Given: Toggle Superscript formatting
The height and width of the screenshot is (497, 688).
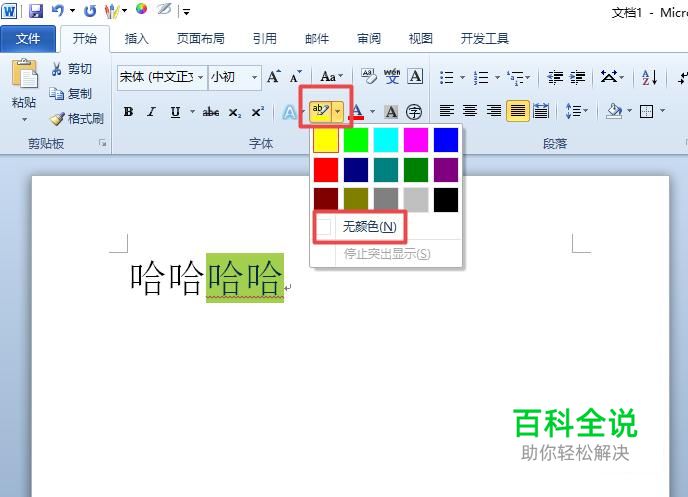Looking at the screenshot, I should click(x=258, y=112).
